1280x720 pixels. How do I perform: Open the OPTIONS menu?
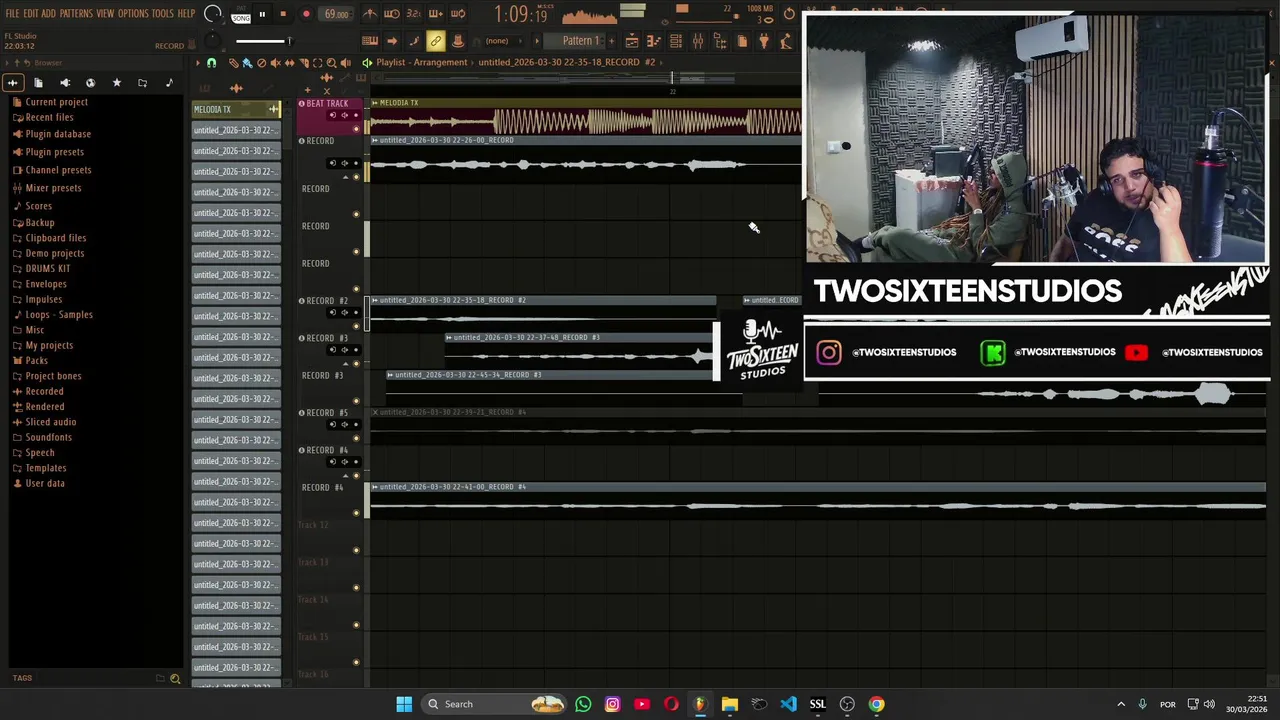tap(133, 14)
